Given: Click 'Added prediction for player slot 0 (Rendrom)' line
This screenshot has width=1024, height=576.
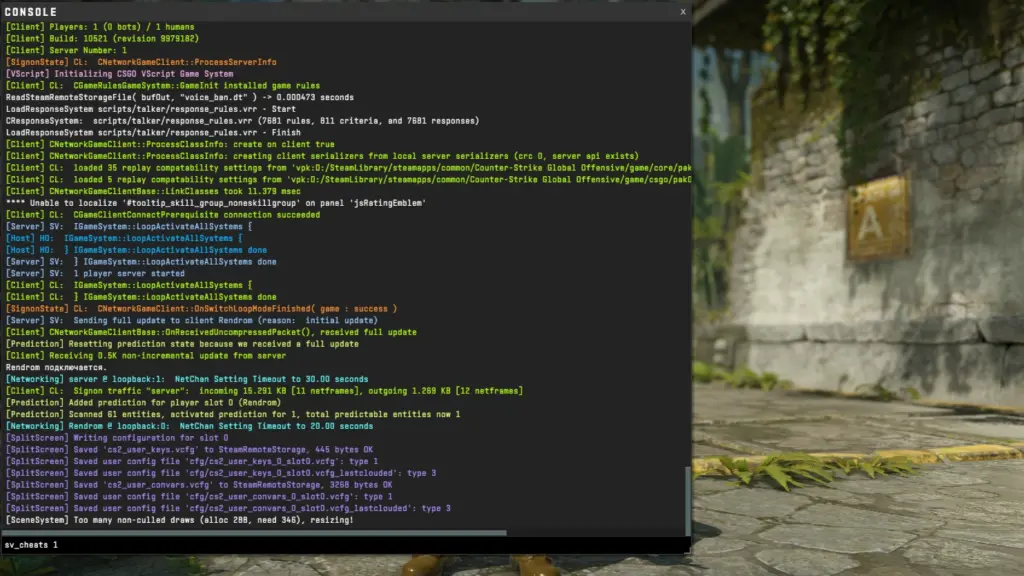Looking at the screenshot, I should (x=143, y=403).
